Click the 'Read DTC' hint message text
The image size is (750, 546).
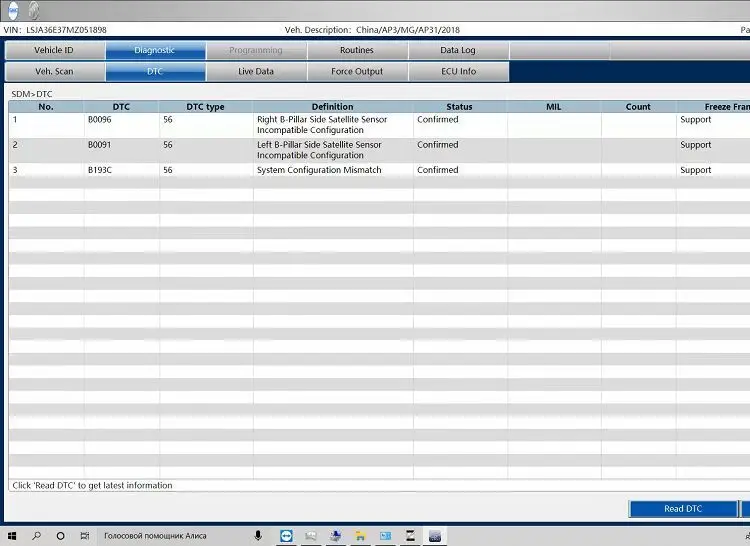point(92,486)
